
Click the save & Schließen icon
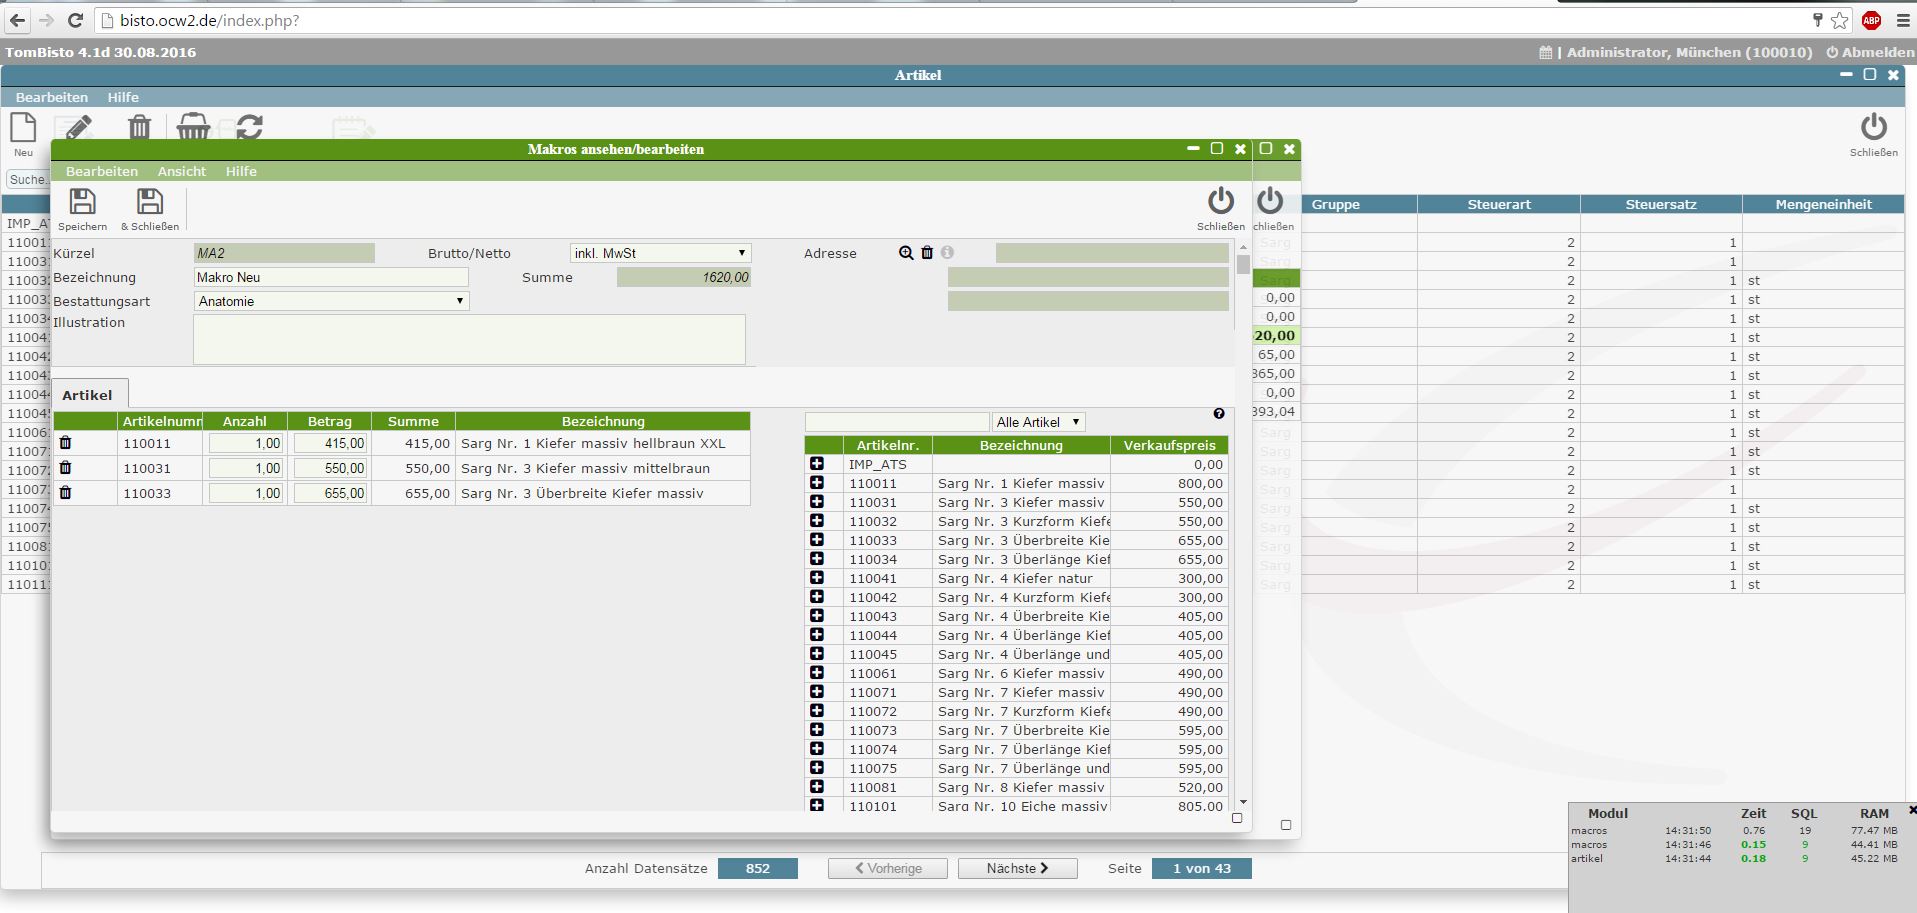pyautogui.click(x=149, y=203)
